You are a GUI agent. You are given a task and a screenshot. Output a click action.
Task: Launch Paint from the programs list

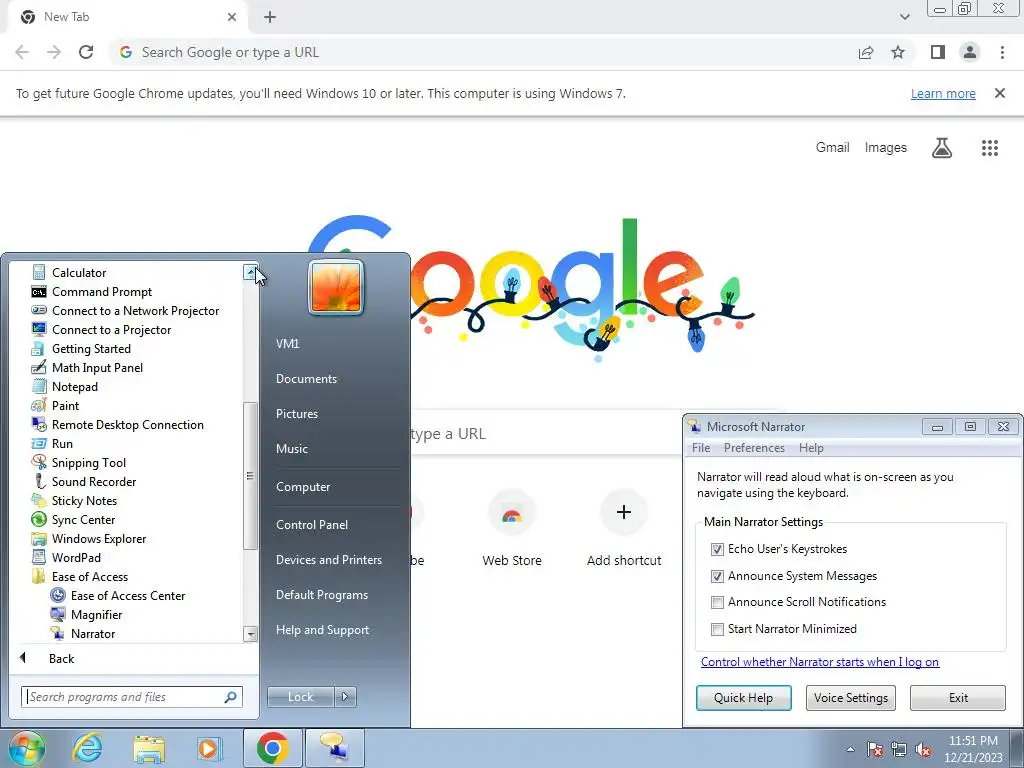pos(65,405)
